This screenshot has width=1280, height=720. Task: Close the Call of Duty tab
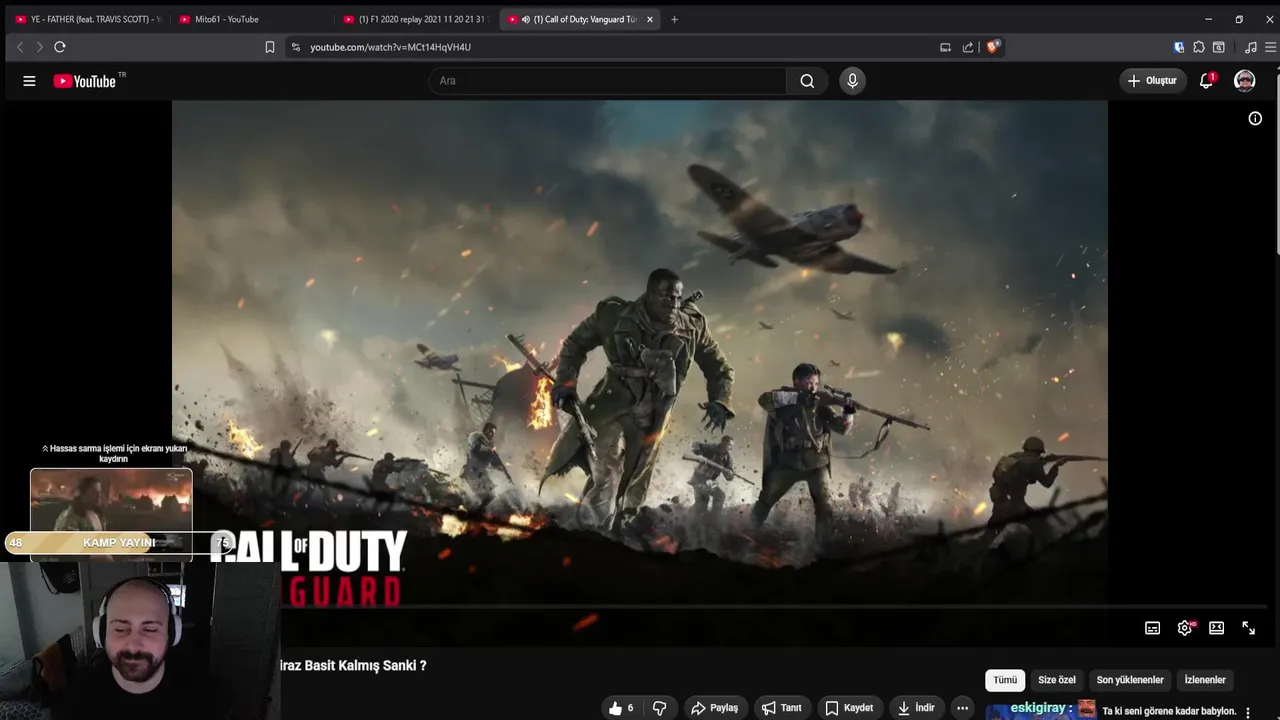pyautogui.click(x=649, y=19)
